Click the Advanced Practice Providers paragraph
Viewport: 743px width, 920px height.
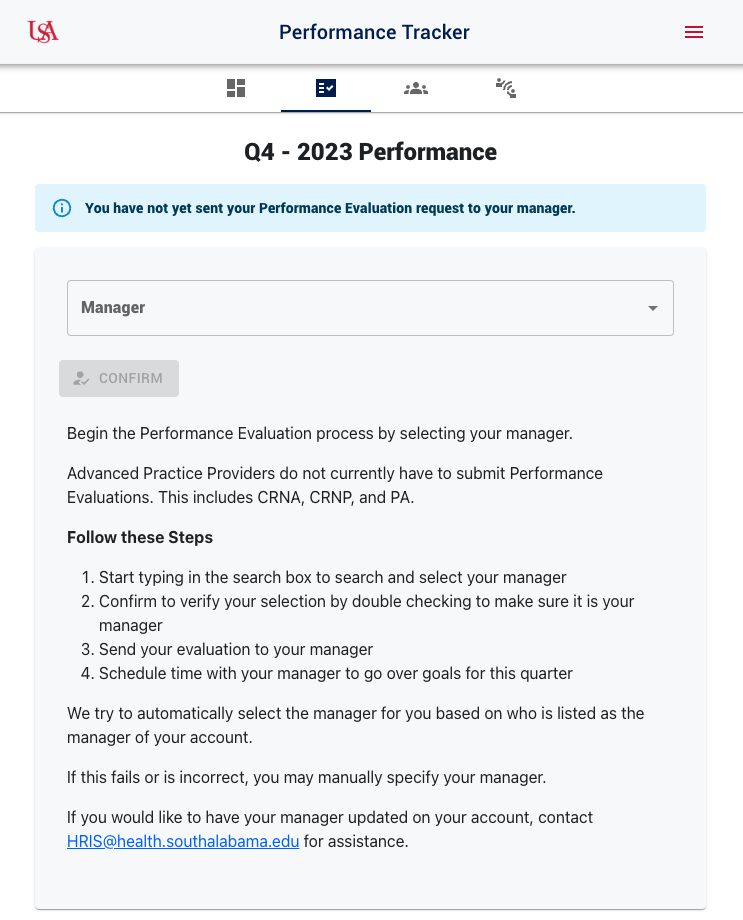[335, 485]
